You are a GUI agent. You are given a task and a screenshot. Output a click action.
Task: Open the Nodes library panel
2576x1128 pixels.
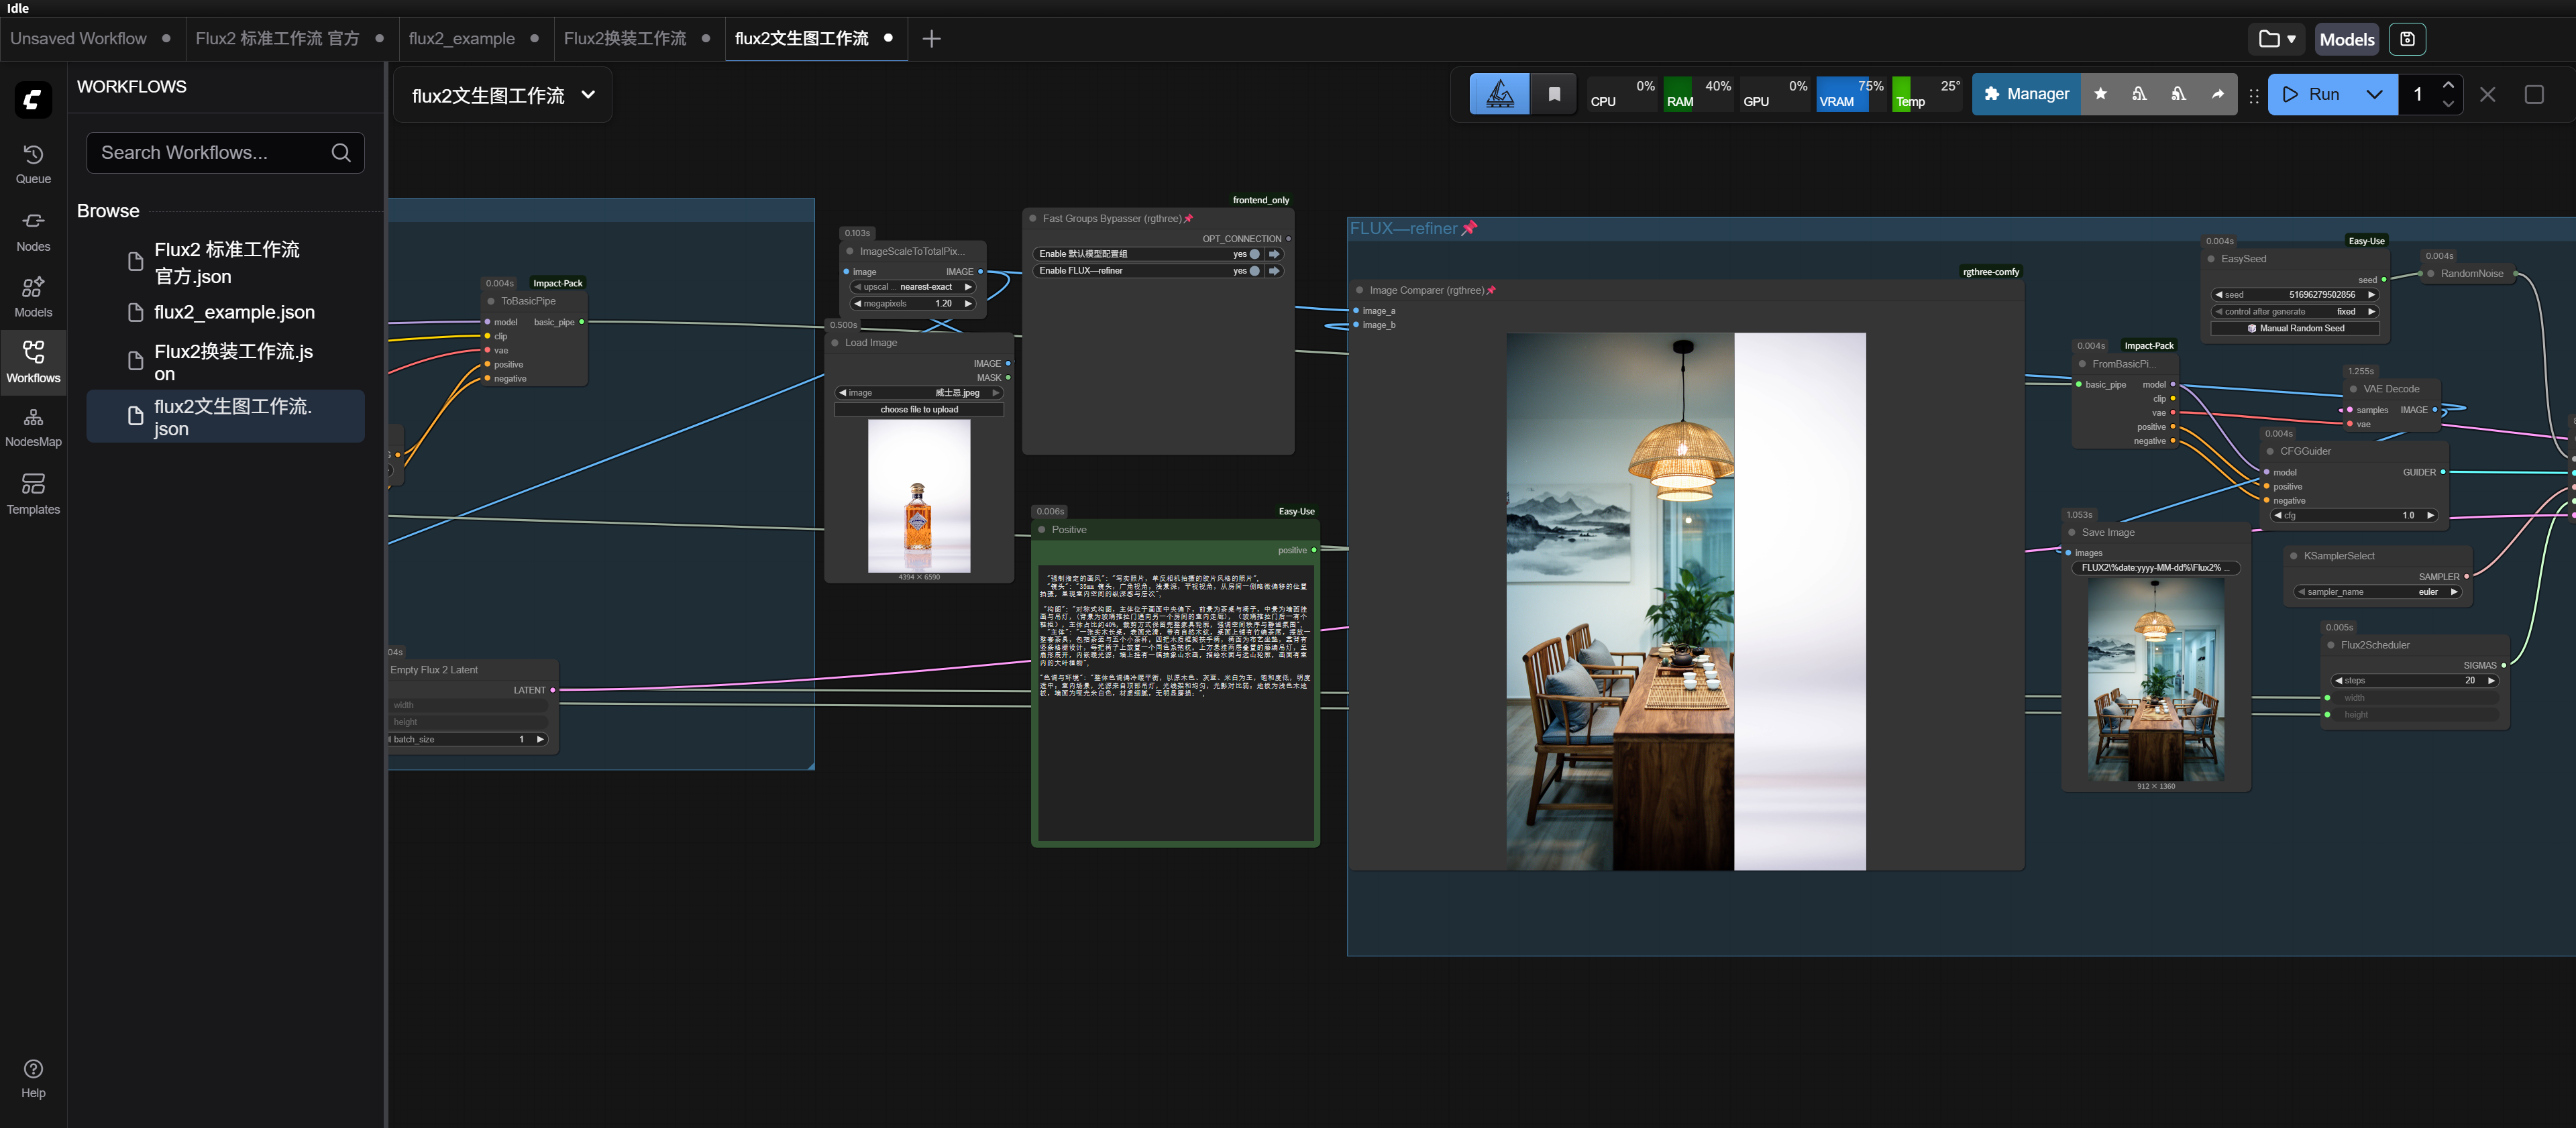[x=33, y=230]
